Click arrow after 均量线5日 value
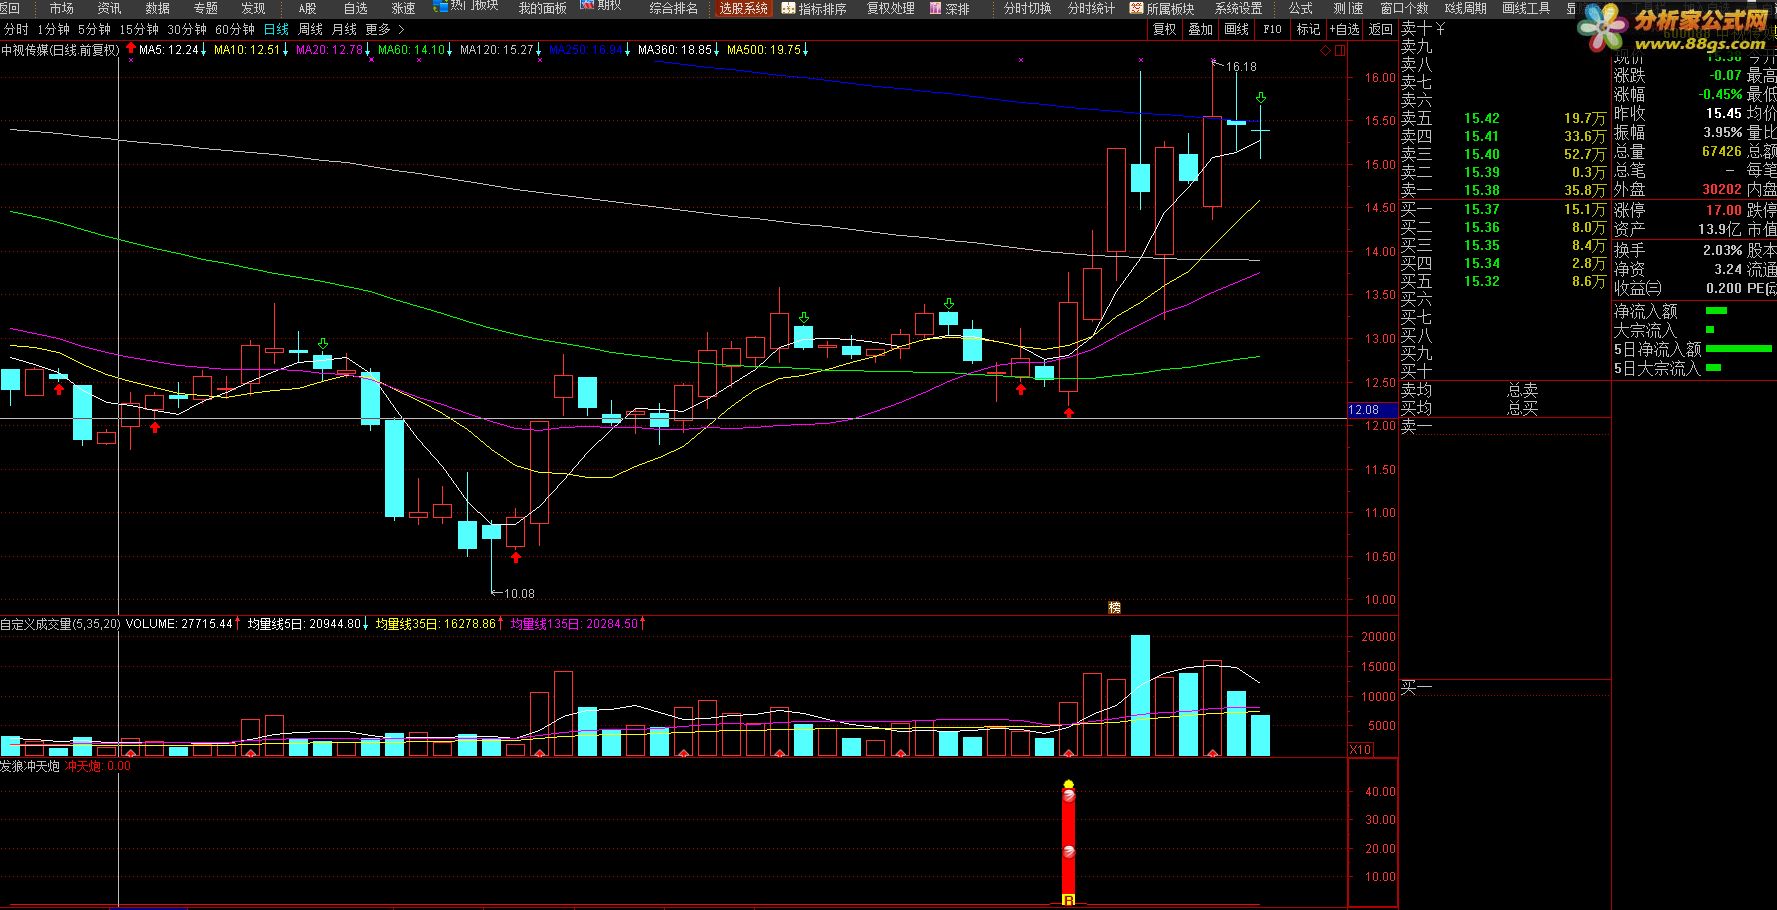The image size is (1777, 910). tap(366, 623)
